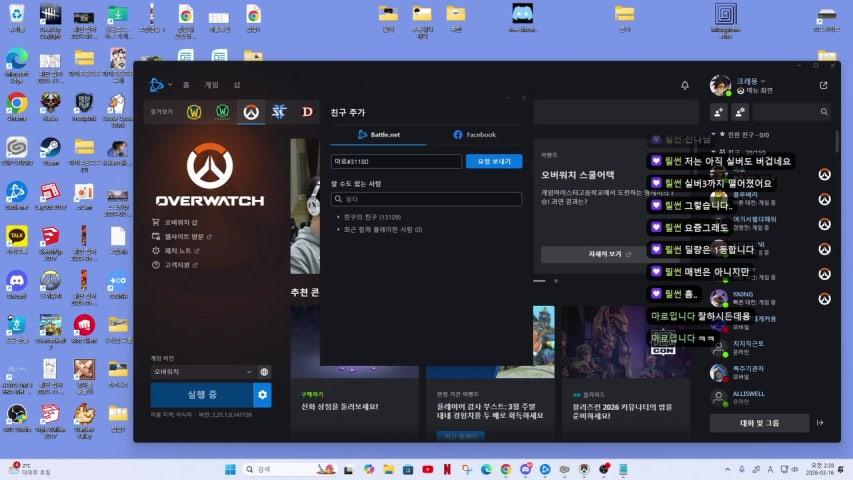Viewport: 853px width, 480px height.
Task: Open the 게임 menu
Action: coord(211,85)
